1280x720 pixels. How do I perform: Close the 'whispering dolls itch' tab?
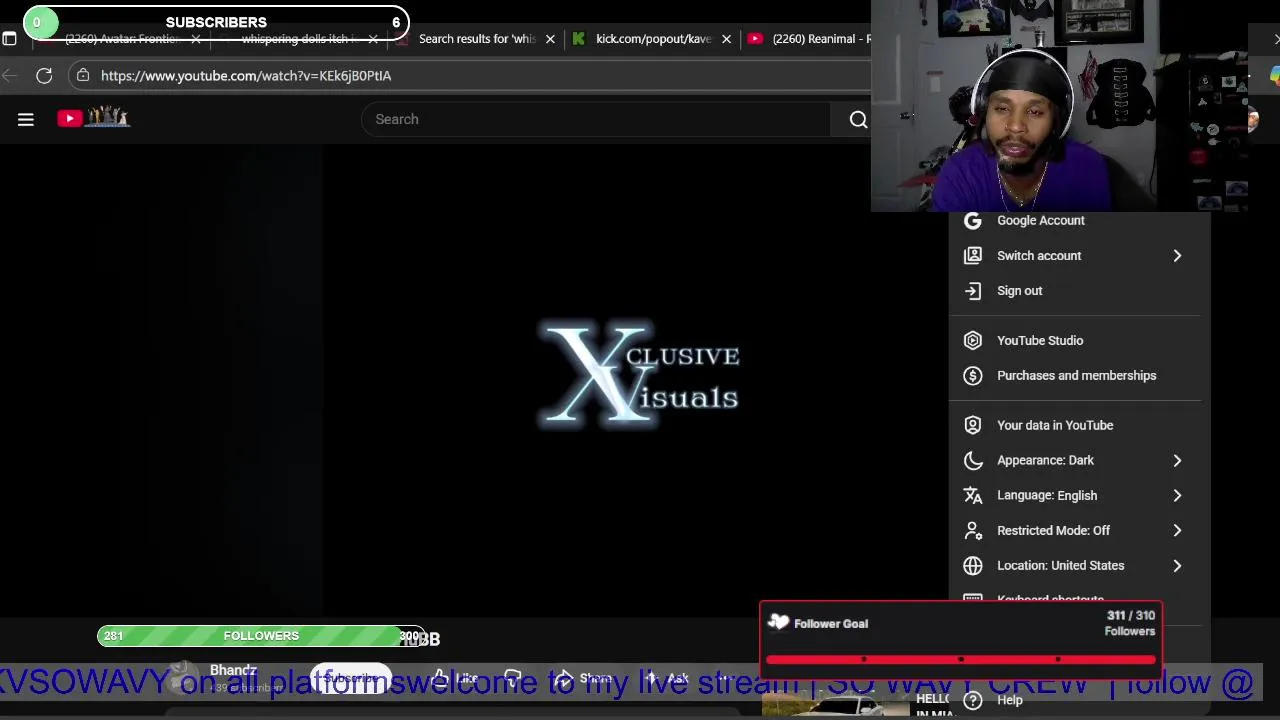pyautogui.click(x=373, y=39)
